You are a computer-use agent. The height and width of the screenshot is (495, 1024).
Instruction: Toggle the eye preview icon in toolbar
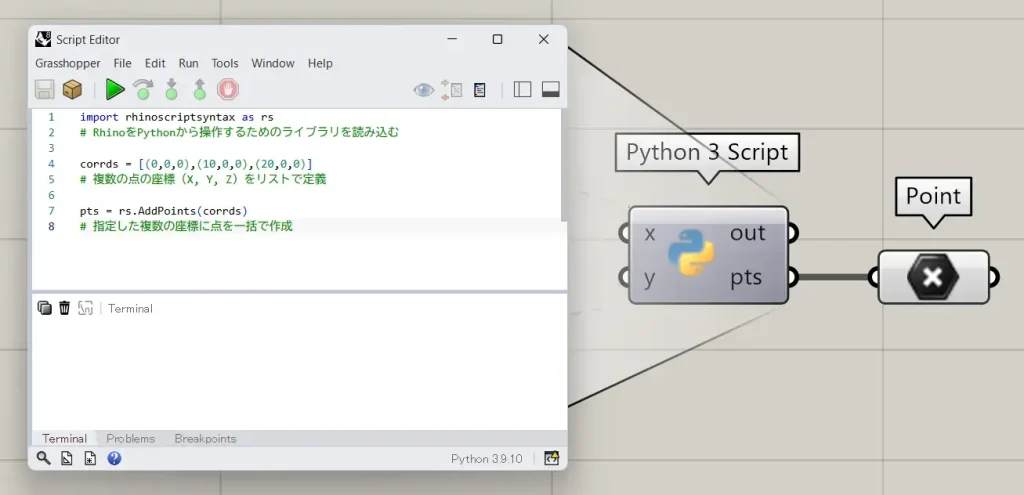pyautogui.click(x=424, y=90)
